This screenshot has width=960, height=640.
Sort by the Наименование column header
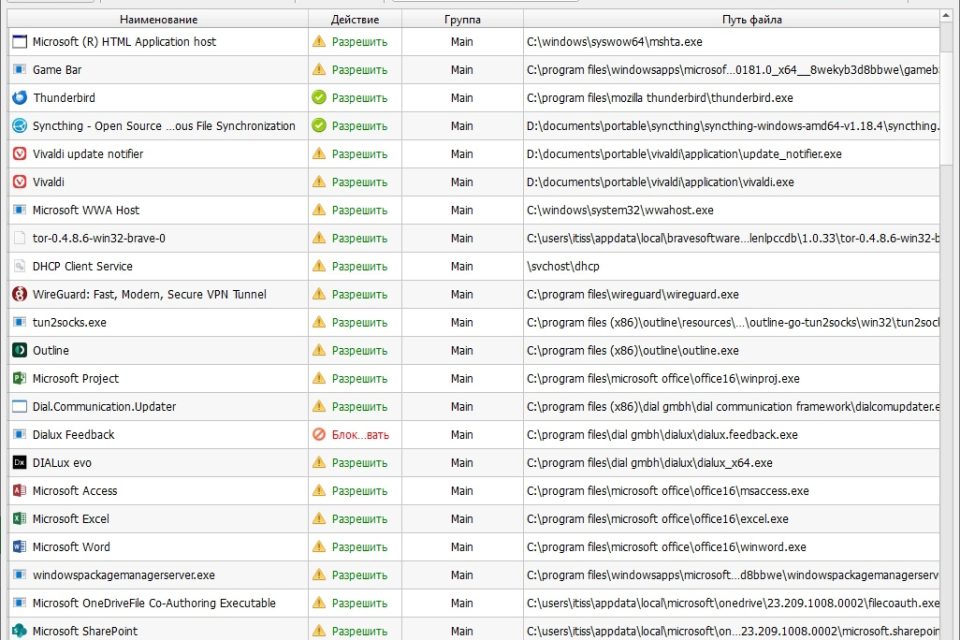tap(158, 20)
